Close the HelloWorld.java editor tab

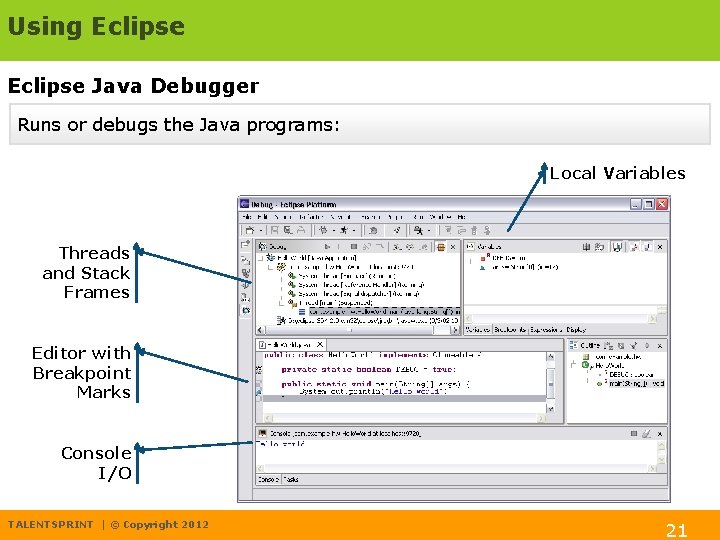pos(320,344)
